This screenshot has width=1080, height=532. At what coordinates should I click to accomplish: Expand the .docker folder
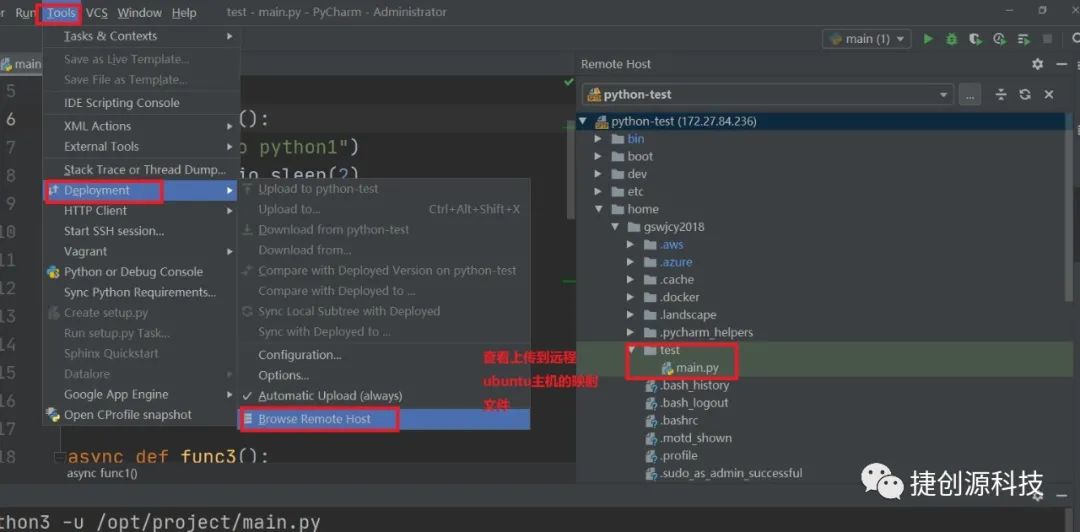click(x=631, y=297)
